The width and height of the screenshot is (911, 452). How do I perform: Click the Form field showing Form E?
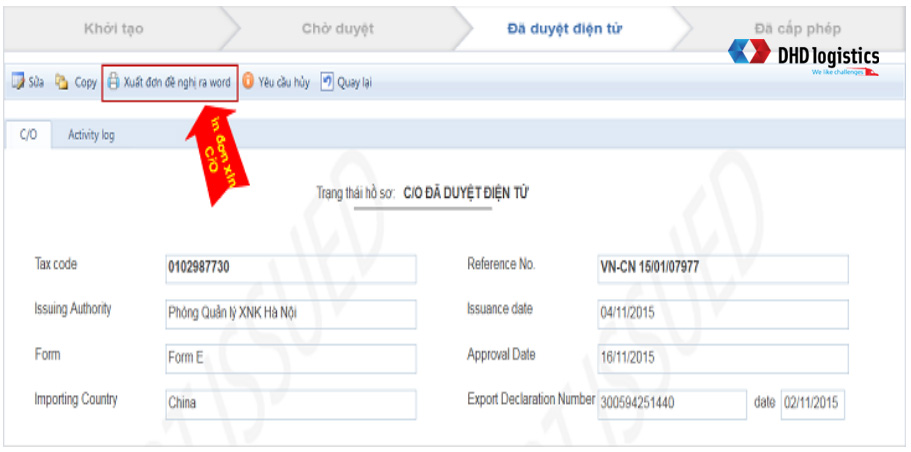[290, 359]
